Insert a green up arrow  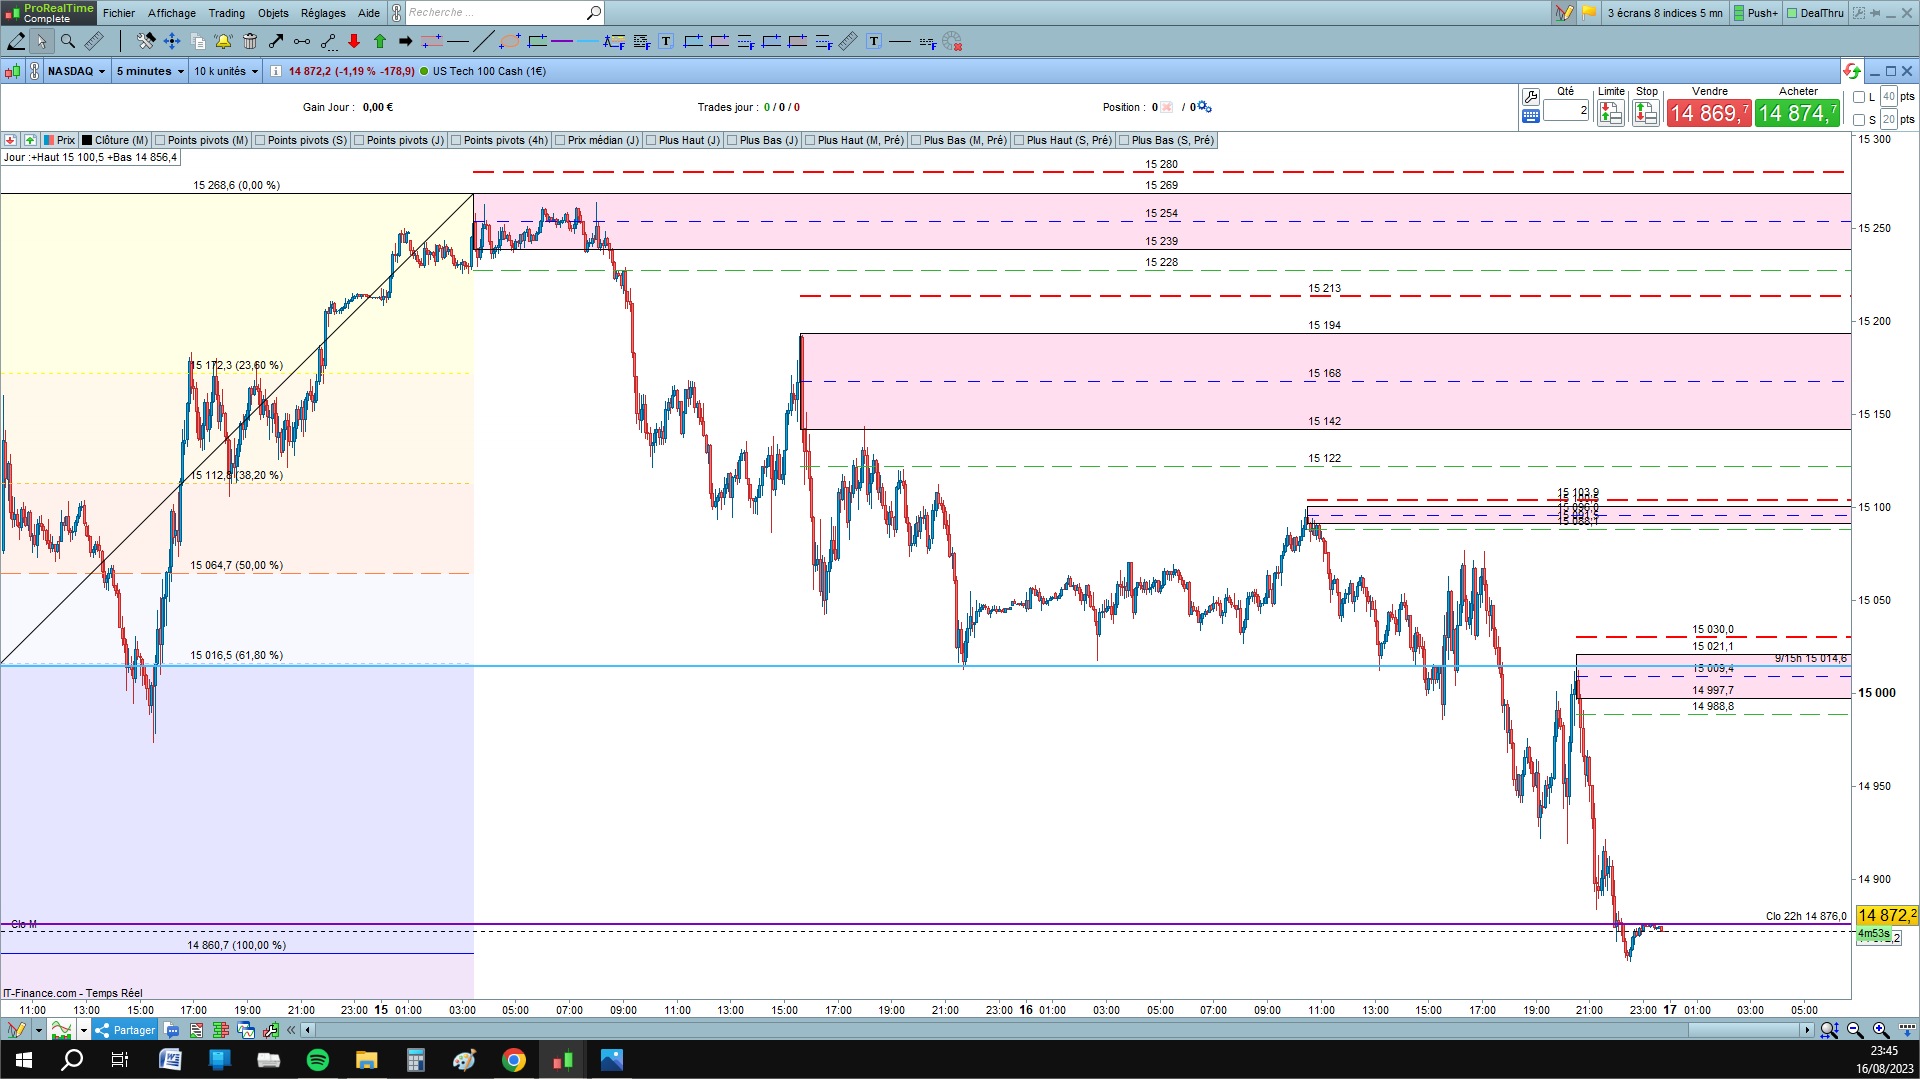380,41
